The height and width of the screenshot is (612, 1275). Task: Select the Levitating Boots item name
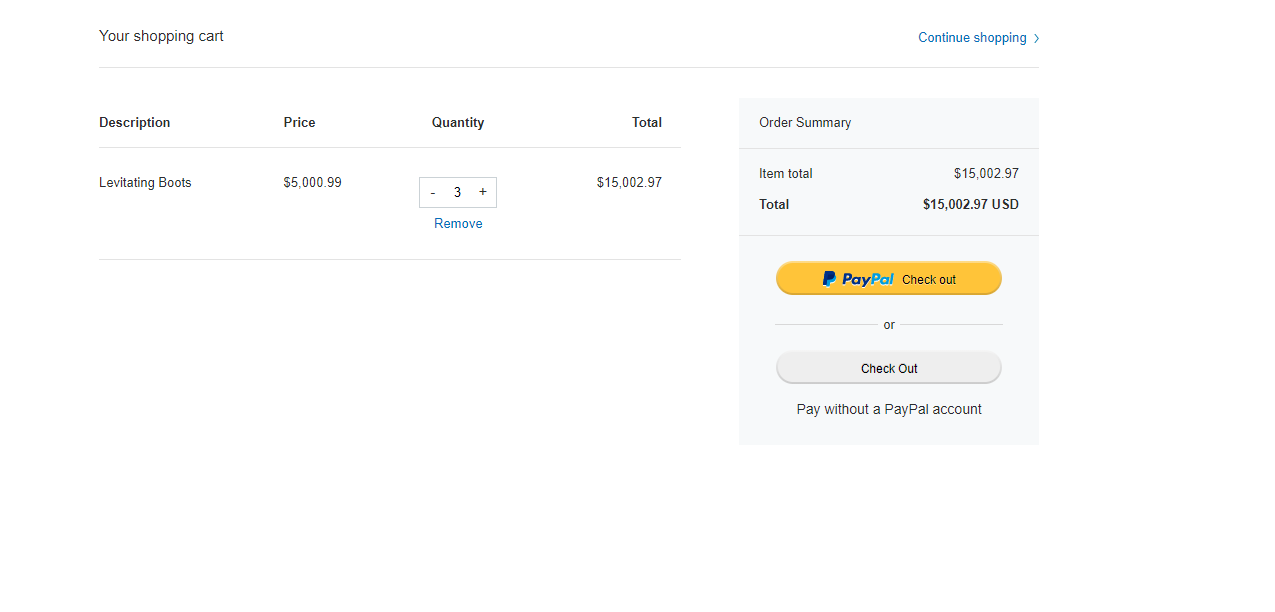[145, 183]
